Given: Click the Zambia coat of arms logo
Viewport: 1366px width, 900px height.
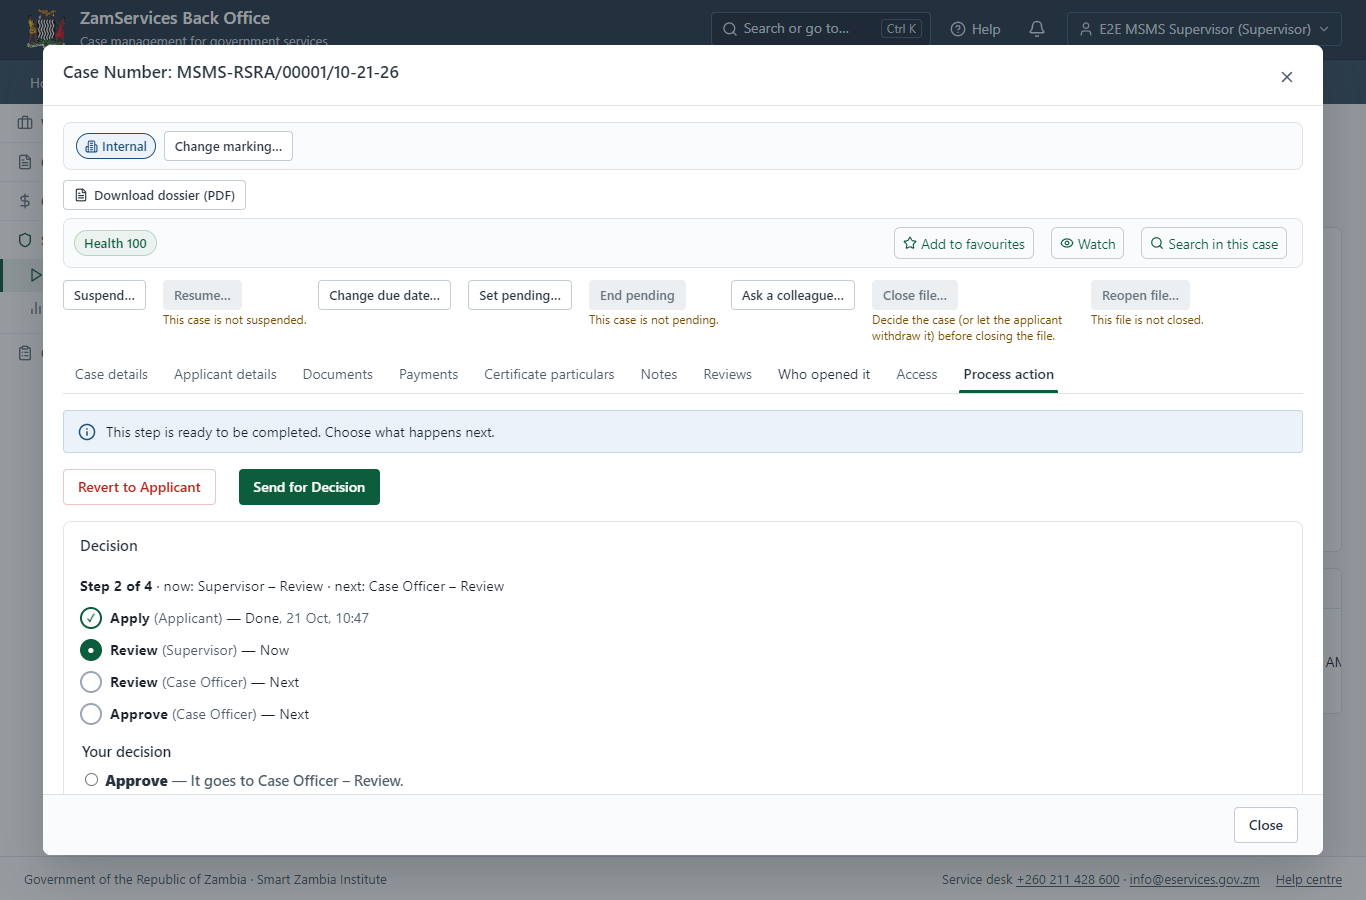Looking at the screenshot, I should pyautogui.click(x=46, y=28).
